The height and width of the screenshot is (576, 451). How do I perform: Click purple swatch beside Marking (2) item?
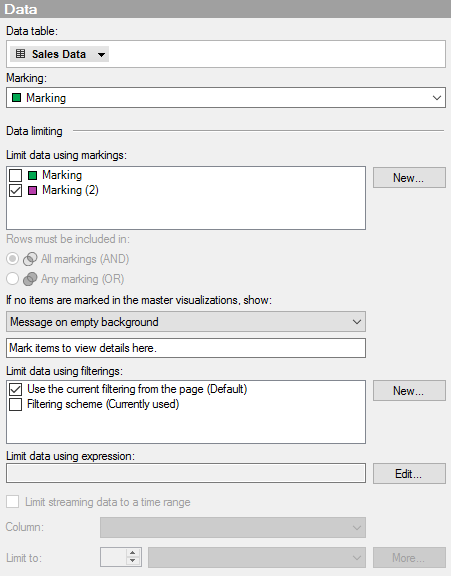(33, 190)
